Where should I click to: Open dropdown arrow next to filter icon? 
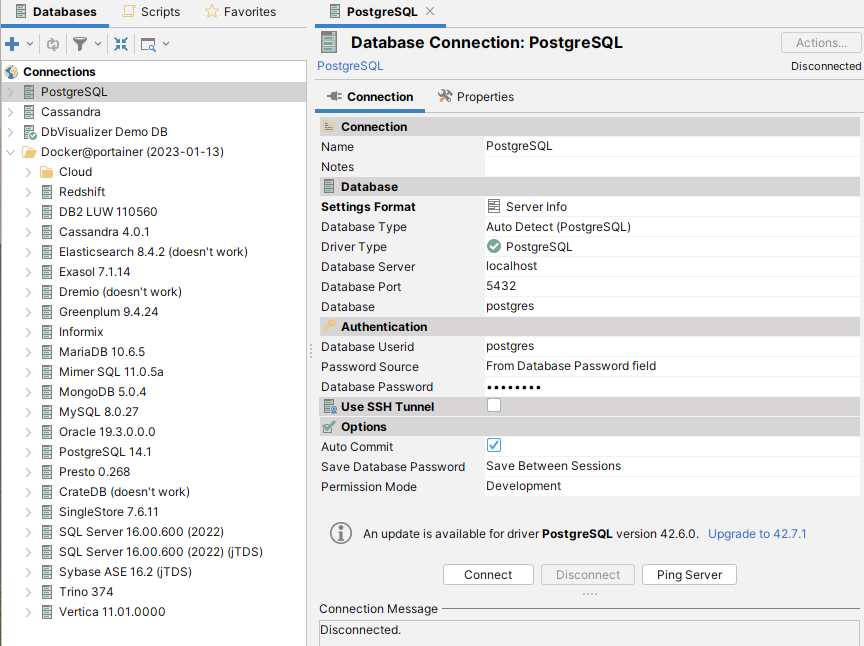click(x=97, y=44)
